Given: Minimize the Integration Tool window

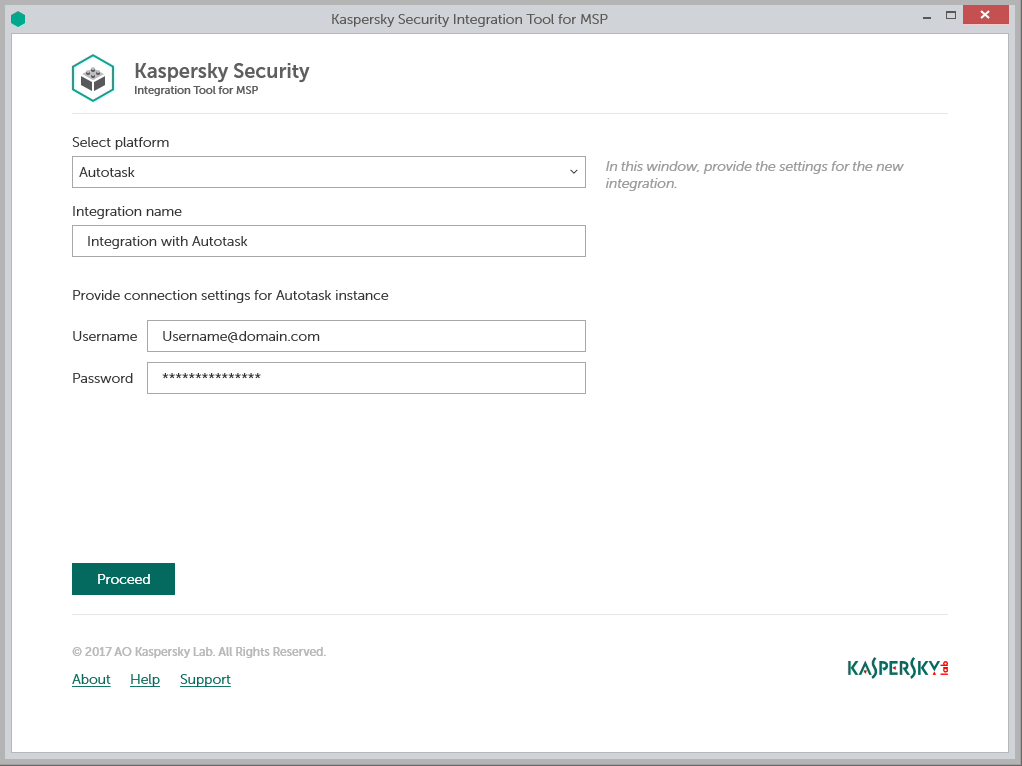Looking at the screenshot, I should point(922,15).
